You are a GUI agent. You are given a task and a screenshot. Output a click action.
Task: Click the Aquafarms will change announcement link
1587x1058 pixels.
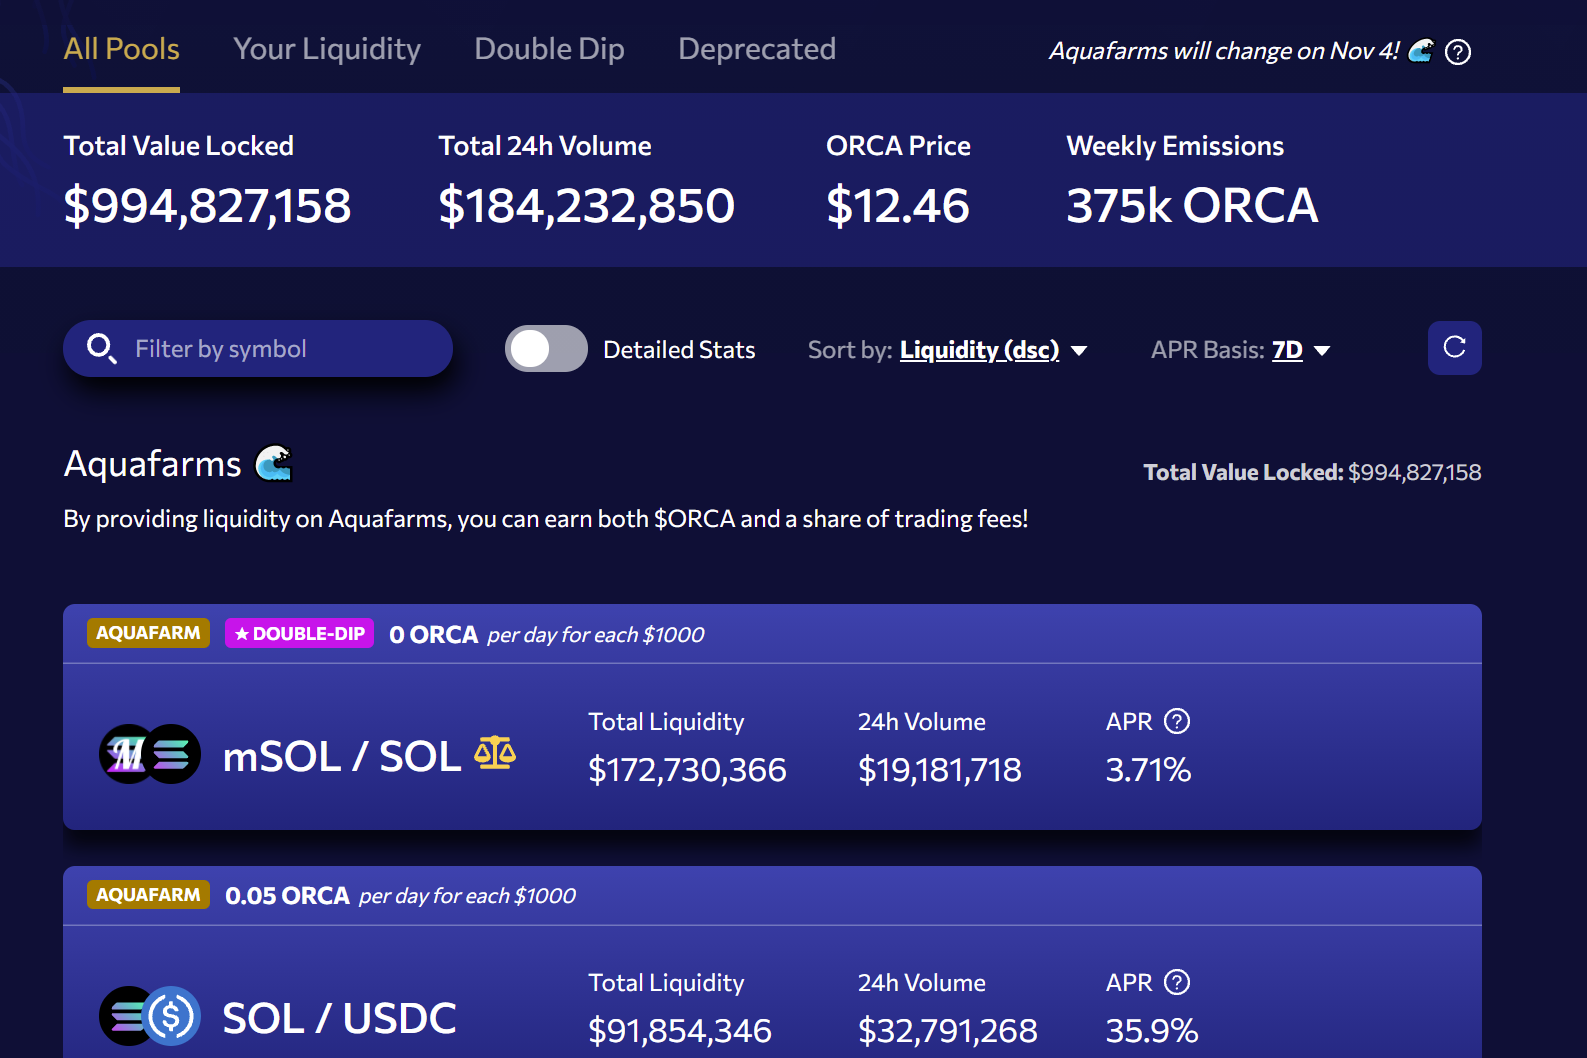(x=1223, y=51)
